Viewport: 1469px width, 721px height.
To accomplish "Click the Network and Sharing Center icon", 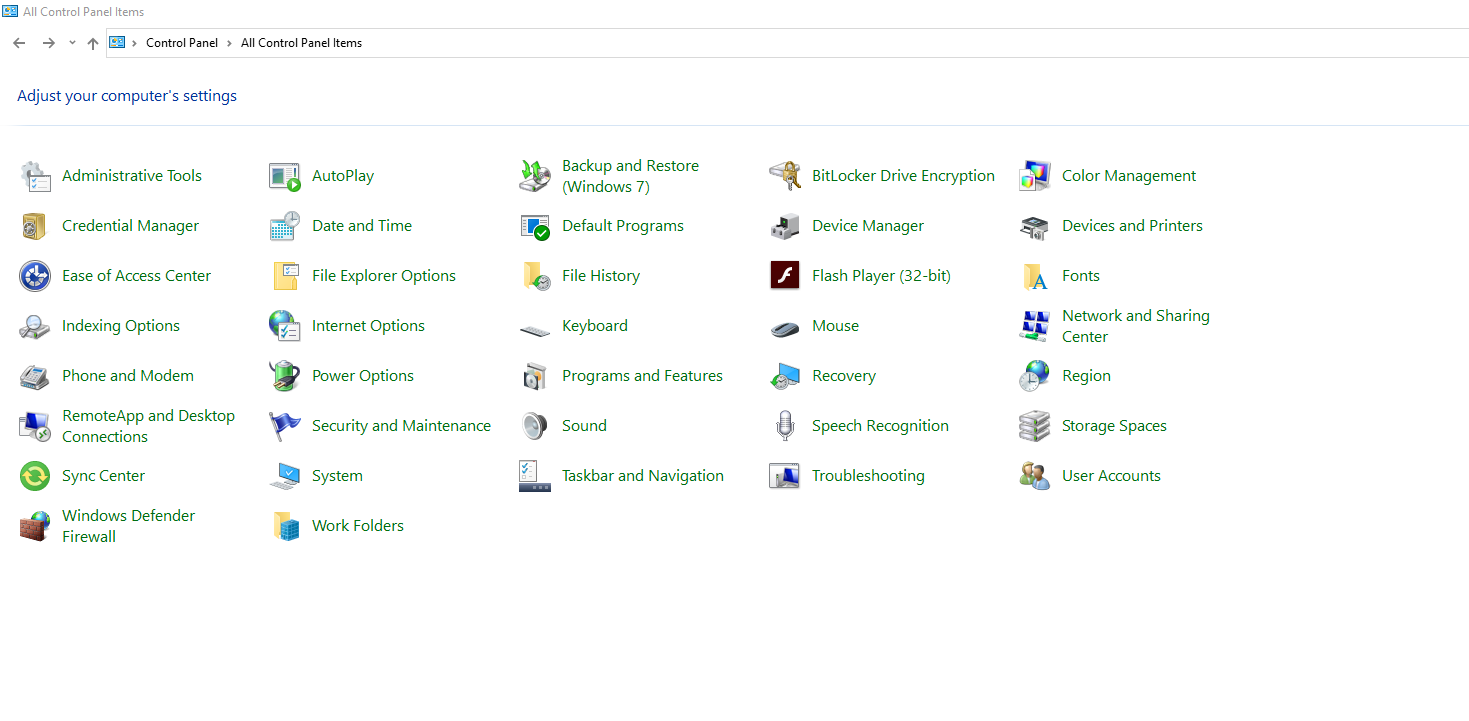I will [1035, 326].
